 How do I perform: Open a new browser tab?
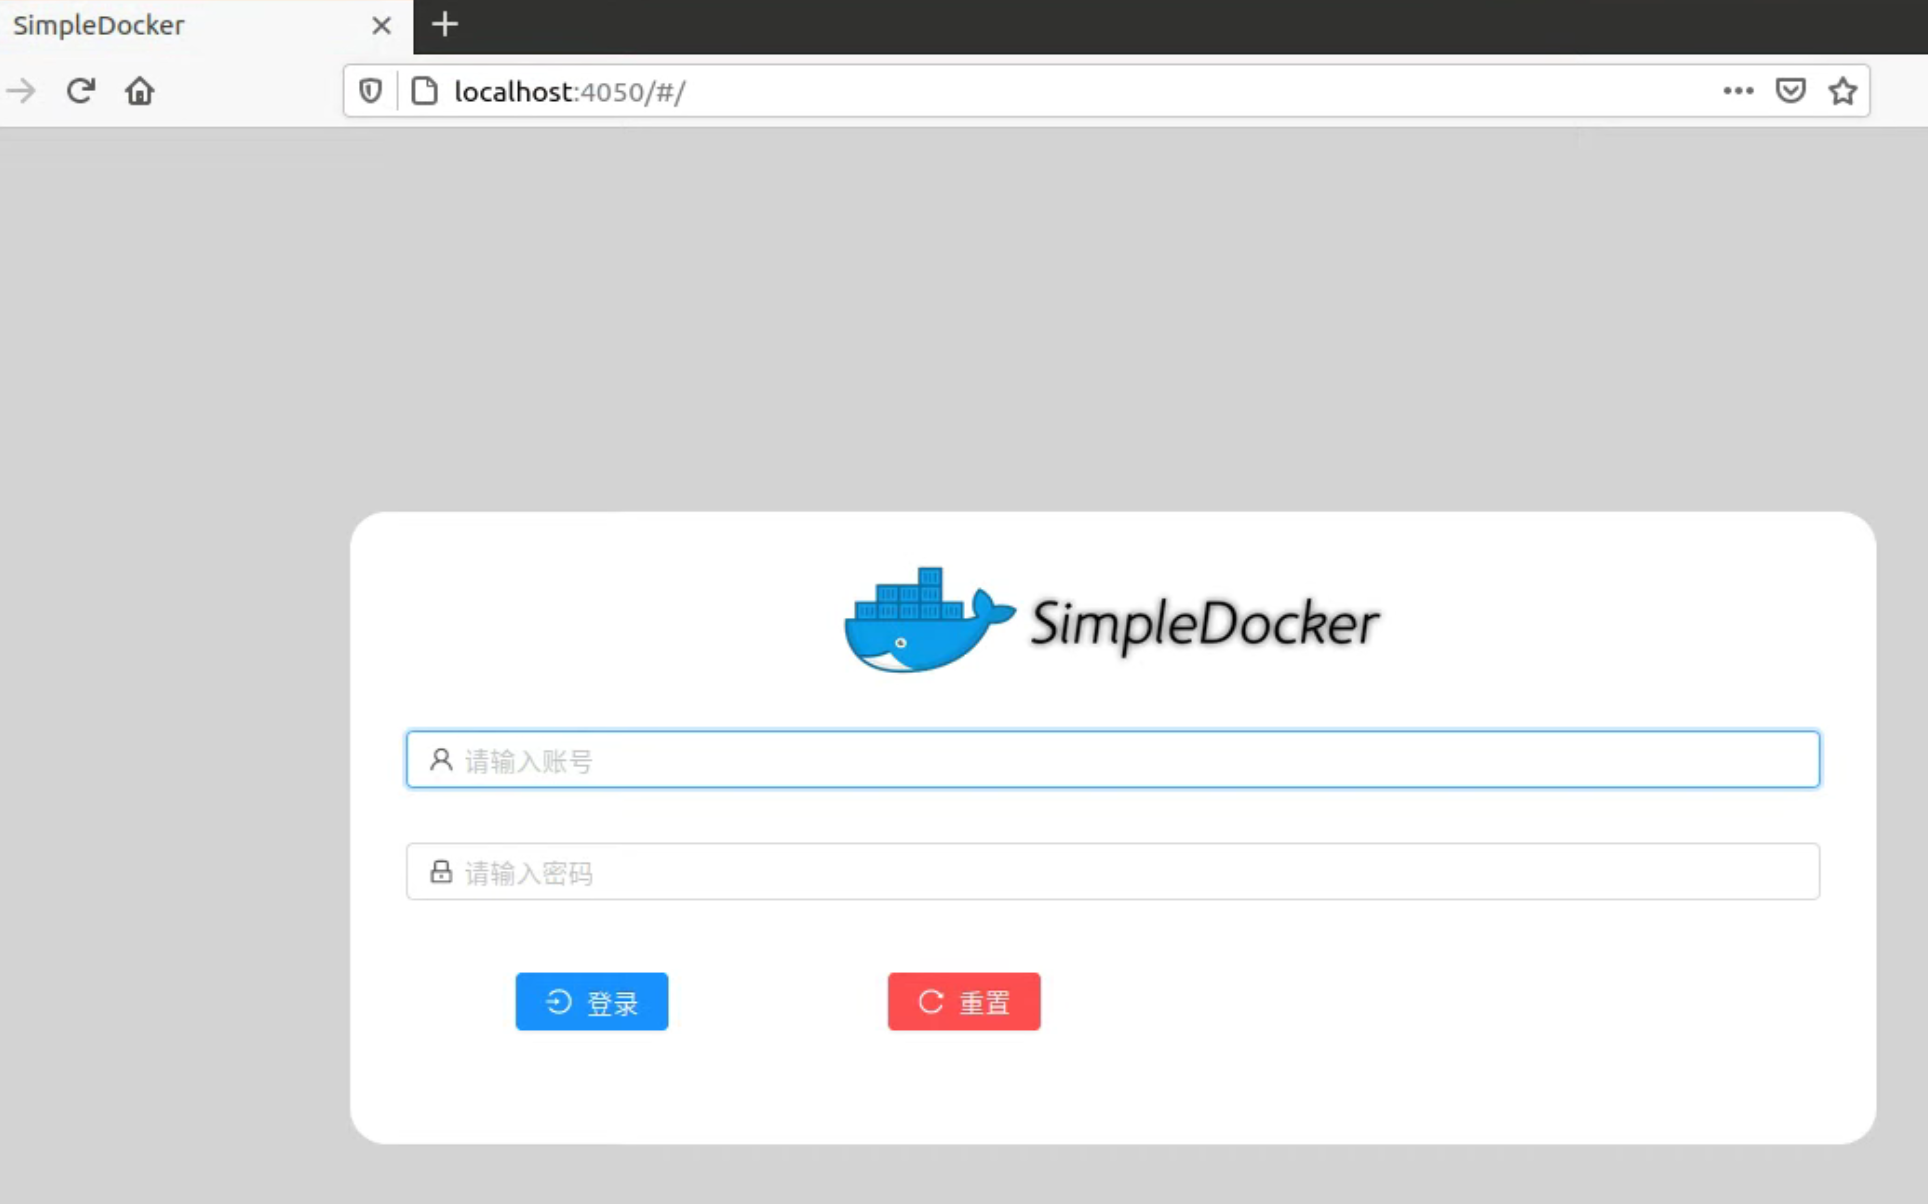coord(445,24)
